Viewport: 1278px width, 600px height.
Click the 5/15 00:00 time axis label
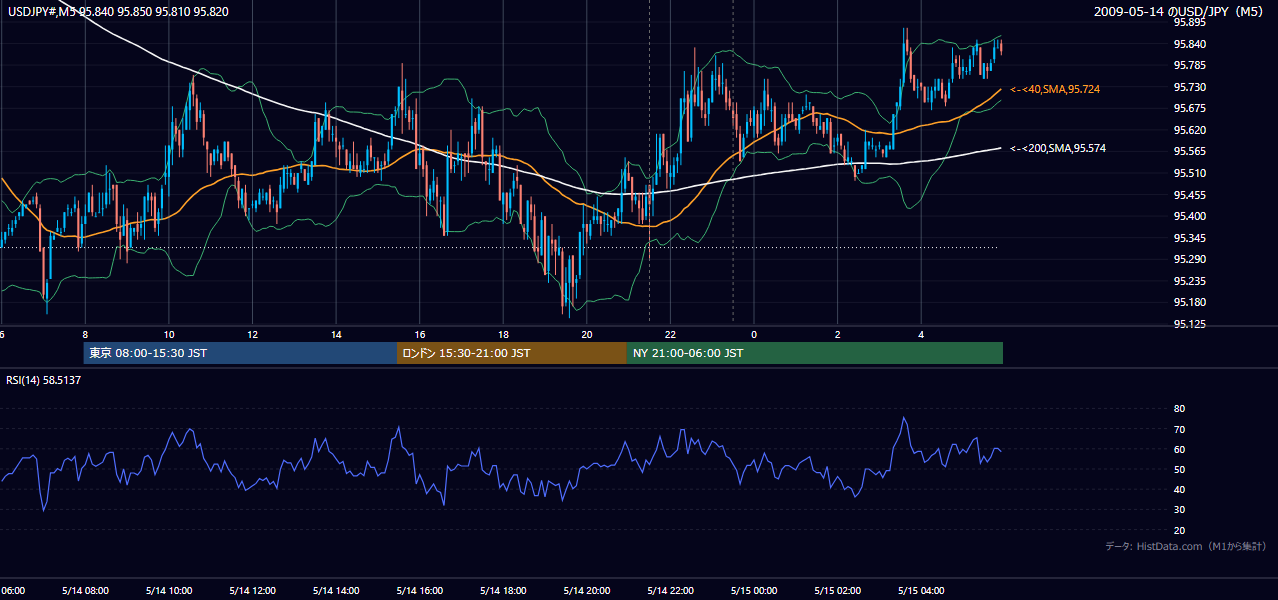pos(754,590)
